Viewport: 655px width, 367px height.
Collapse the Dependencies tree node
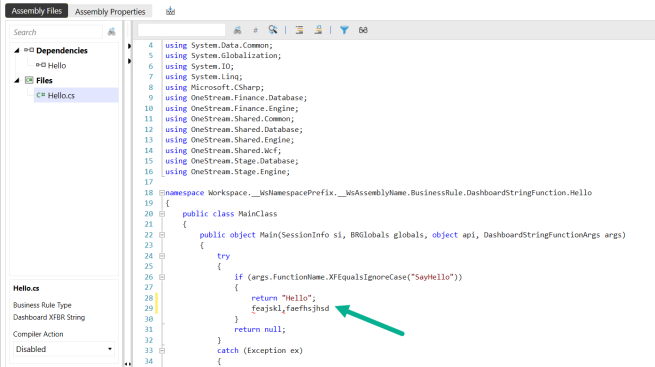17,51
